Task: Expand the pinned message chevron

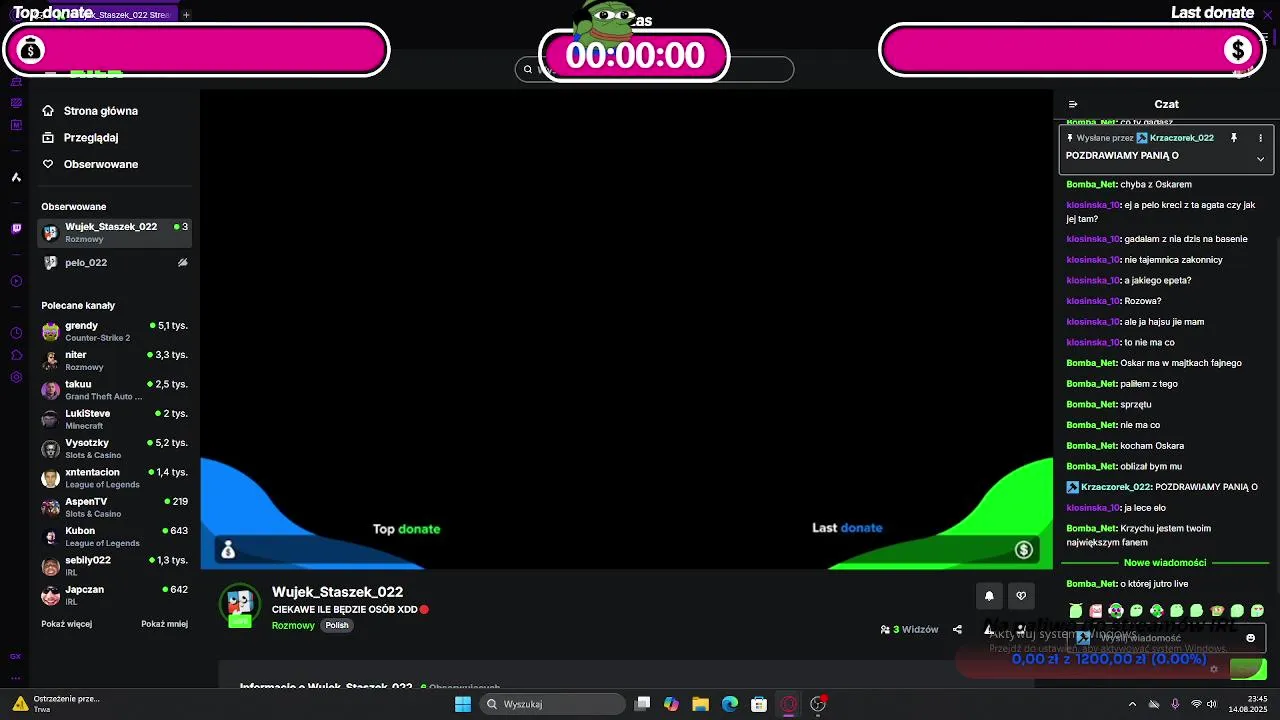Action: click(1260, 159)
